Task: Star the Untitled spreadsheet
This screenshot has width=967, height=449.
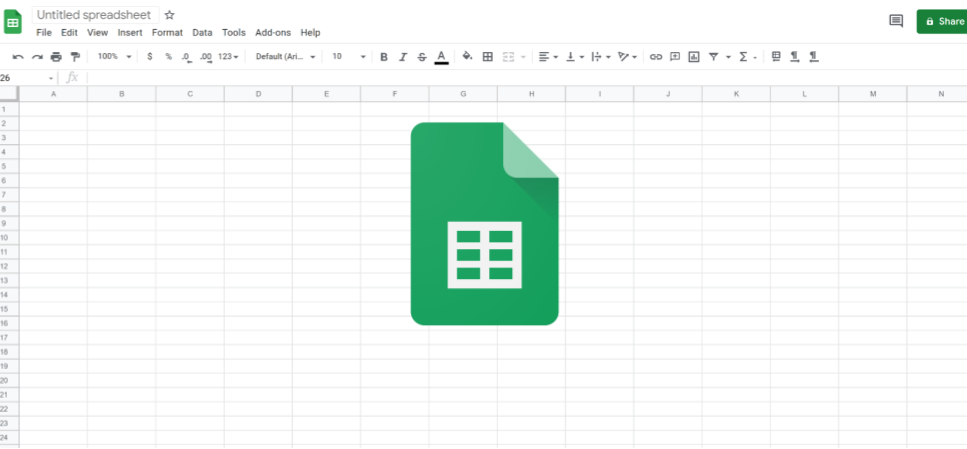Action: point(170,15)
